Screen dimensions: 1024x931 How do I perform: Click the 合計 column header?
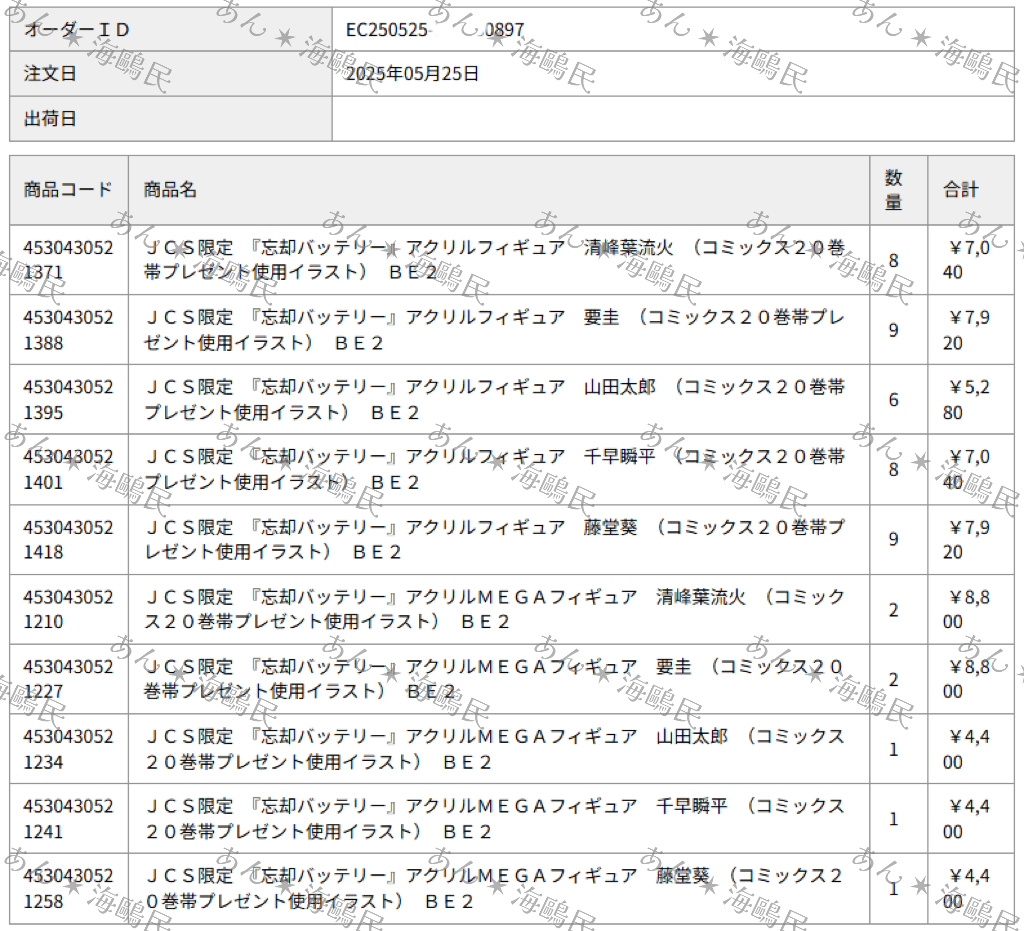[x=970, y=190]
